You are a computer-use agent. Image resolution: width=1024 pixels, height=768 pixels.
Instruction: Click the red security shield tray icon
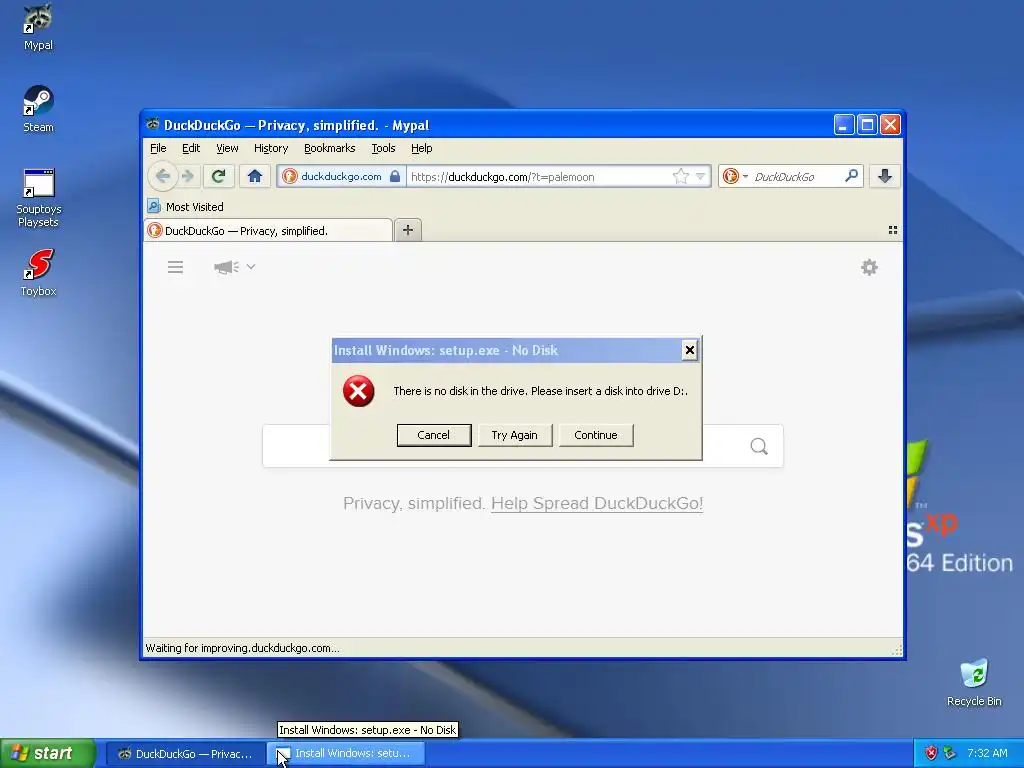click(x=931, y=753)
